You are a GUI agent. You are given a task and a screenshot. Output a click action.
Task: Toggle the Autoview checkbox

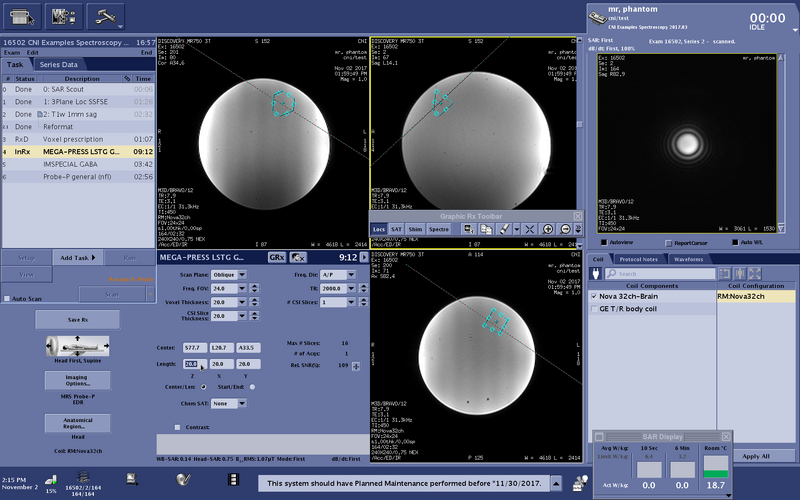click(x=604, y=243)
